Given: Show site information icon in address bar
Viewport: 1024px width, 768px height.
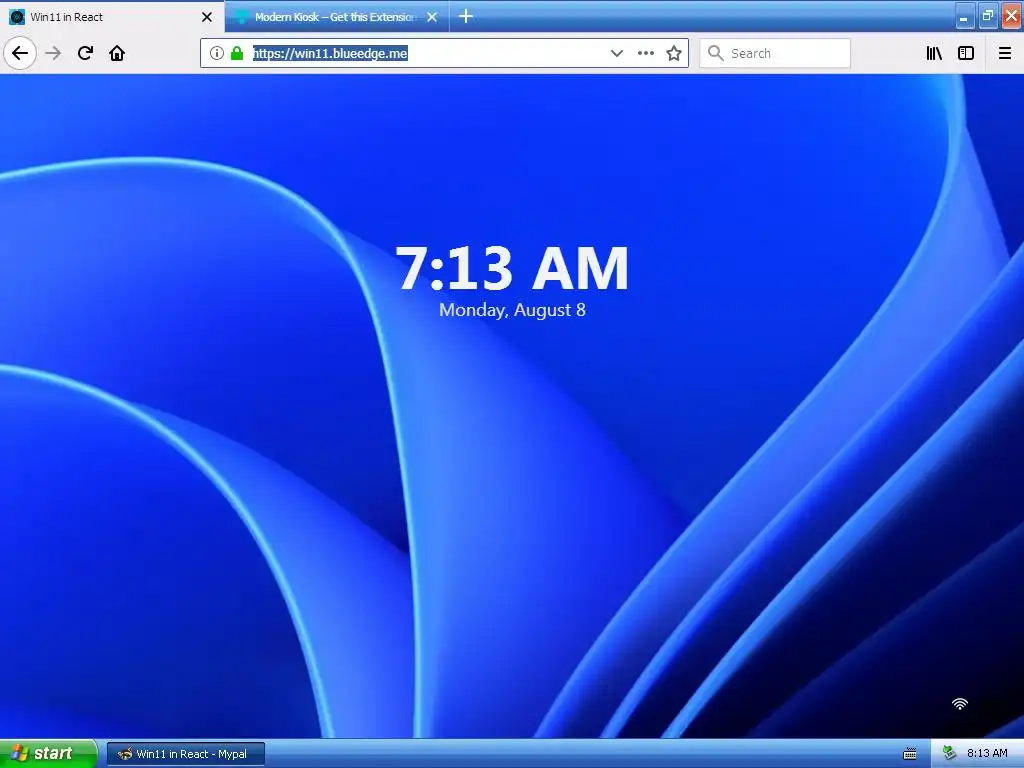Looking at the screenshot, I should click(217, 54).
